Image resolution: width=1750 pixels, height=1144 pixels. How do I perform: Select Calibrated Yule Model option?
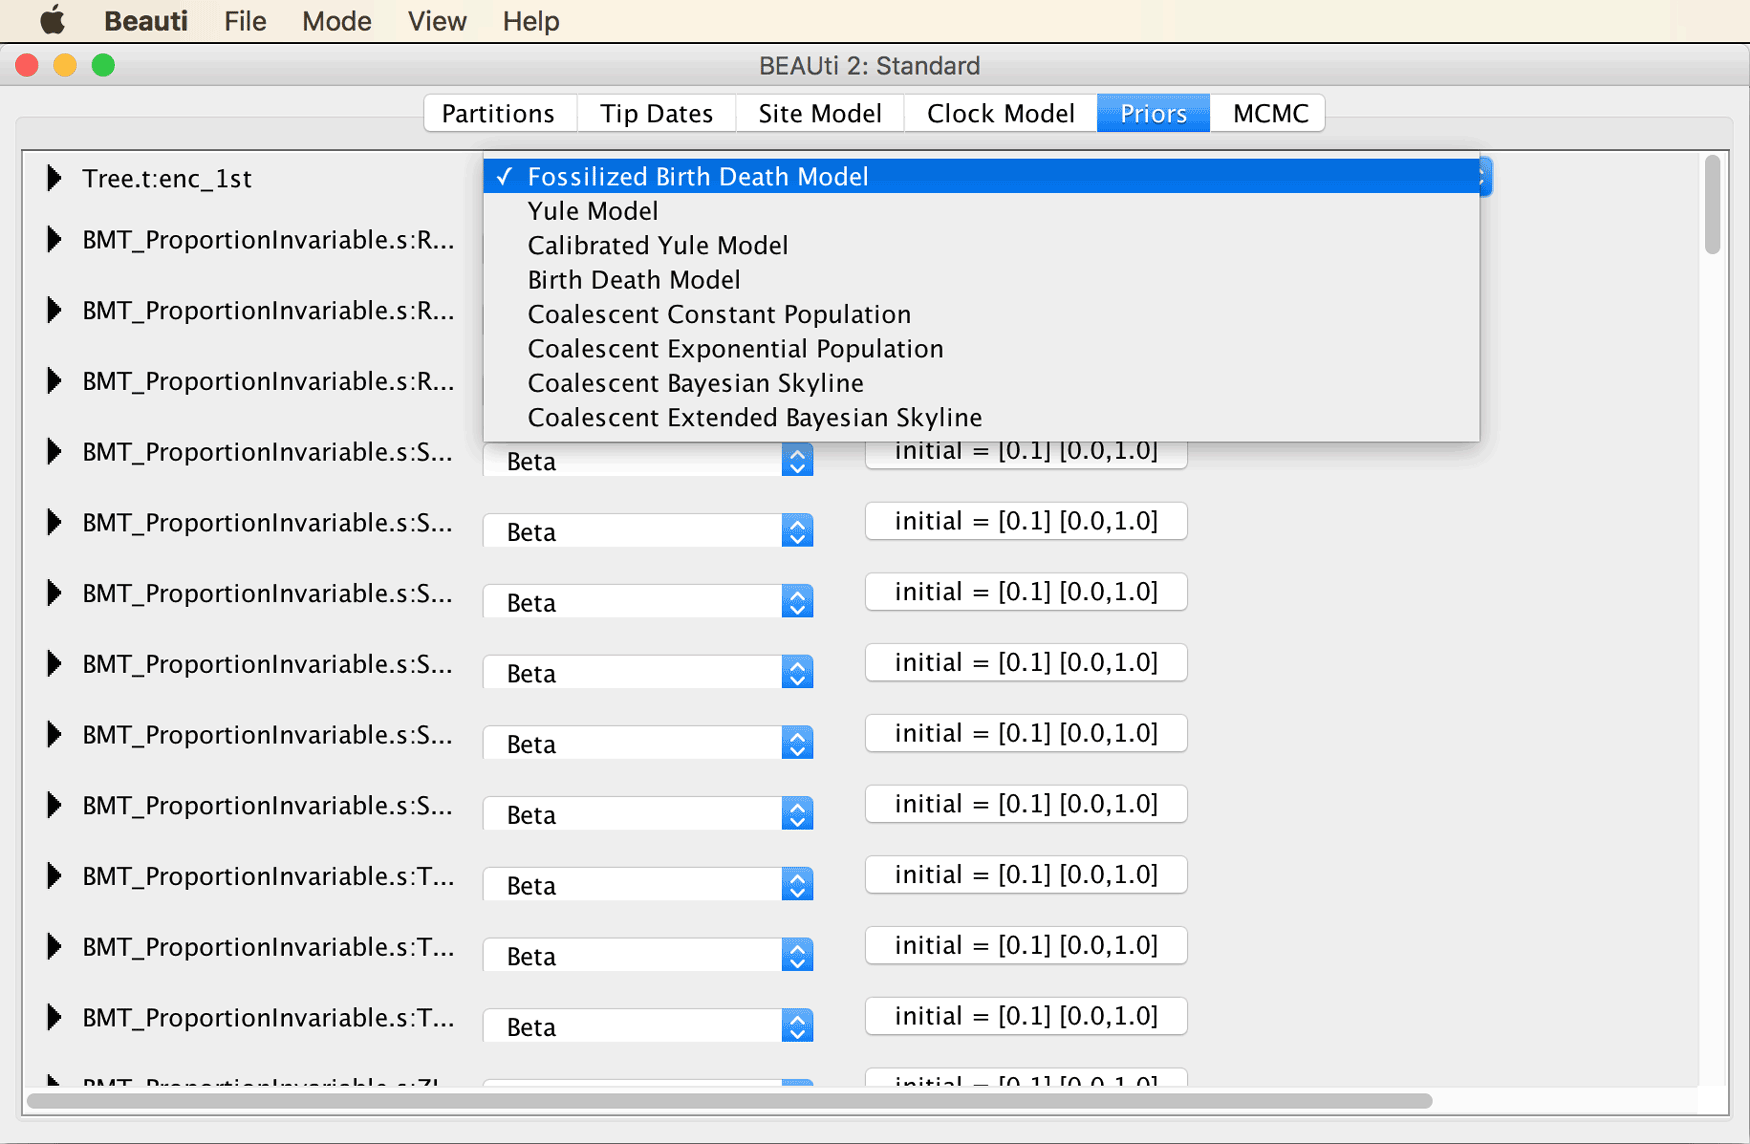[x=981, y=245]
